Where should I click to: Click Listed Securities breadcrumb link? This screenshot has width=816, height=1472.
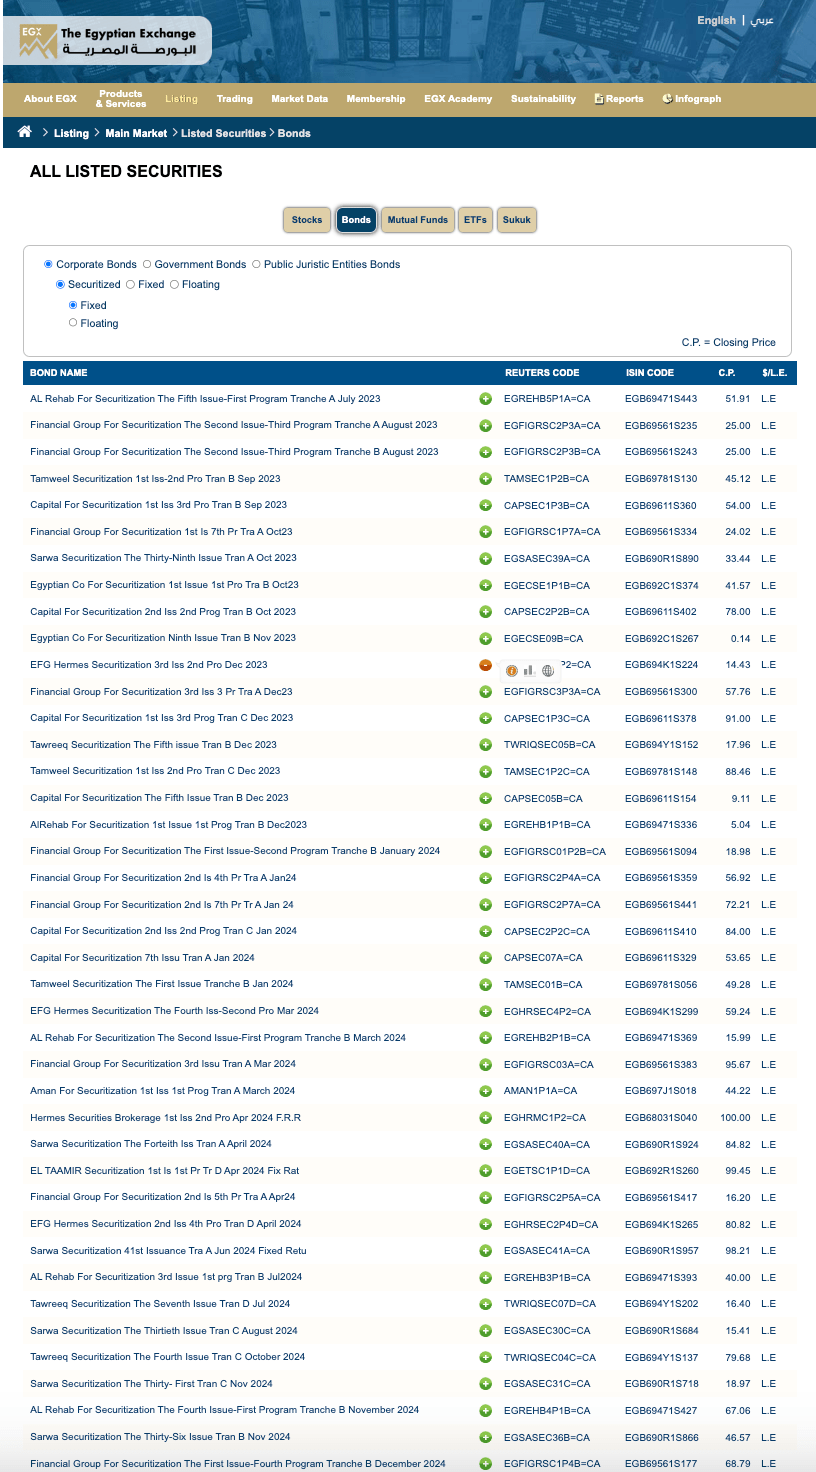click(223, 133)
